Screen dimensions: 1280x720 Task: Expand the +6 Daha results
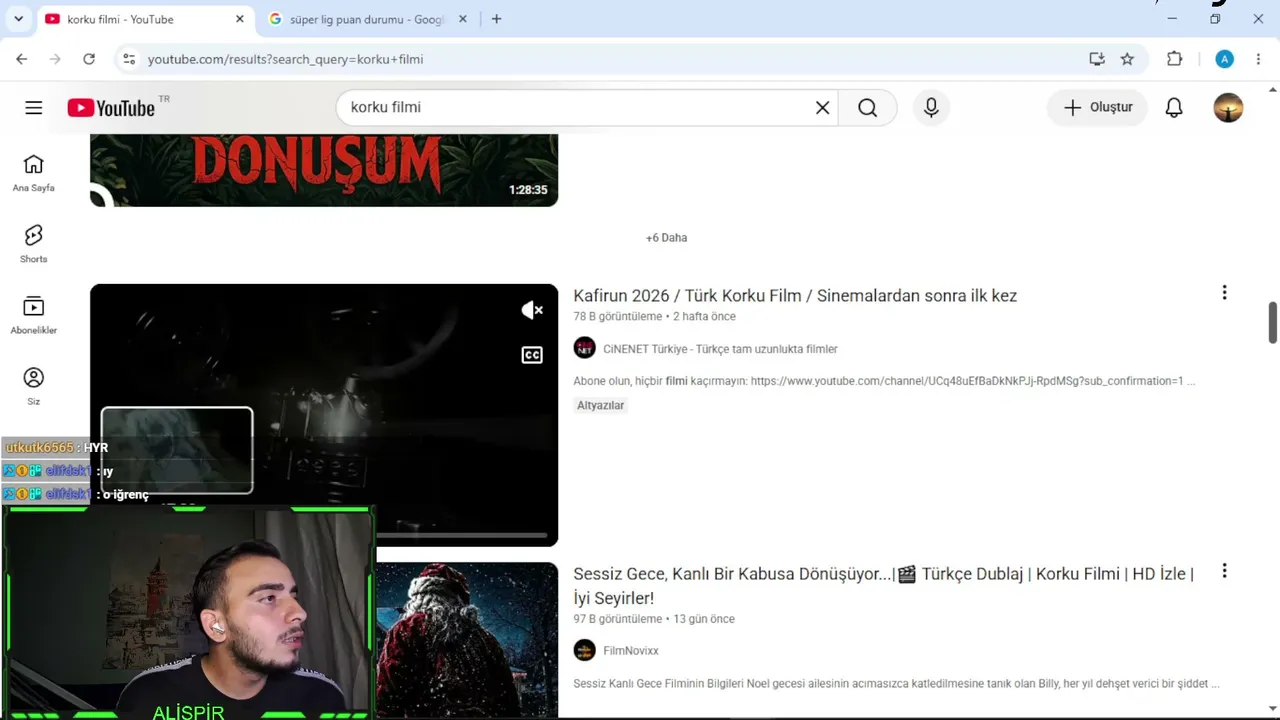(x=666, y=238)
